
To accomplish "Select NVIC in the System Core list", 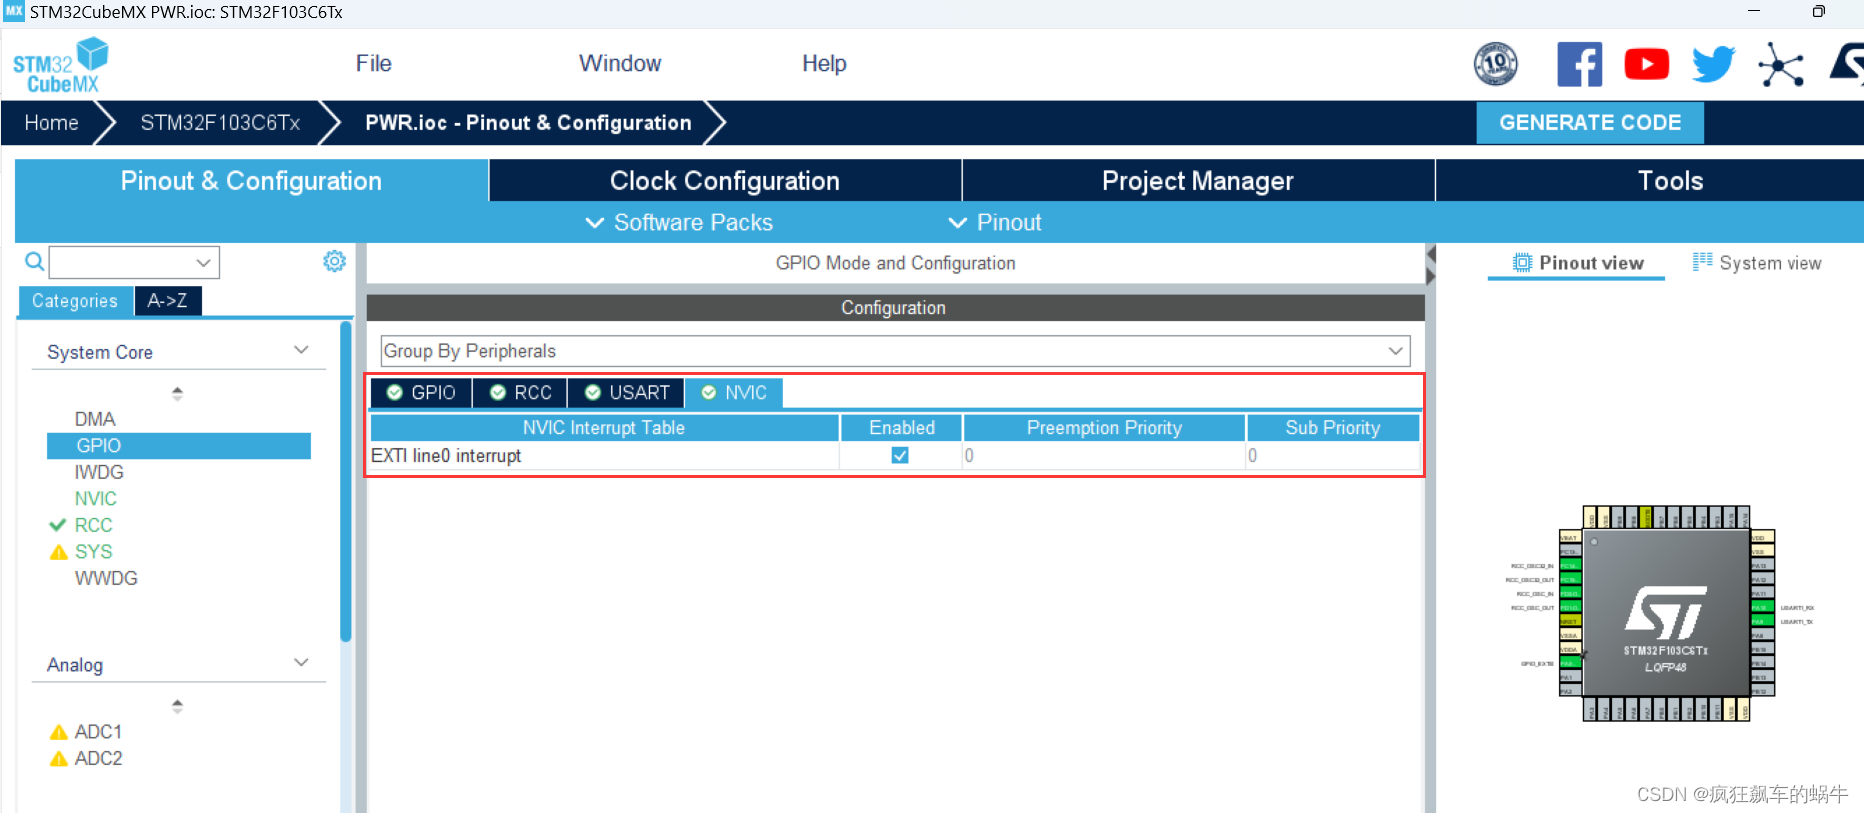I will [96, 499].
